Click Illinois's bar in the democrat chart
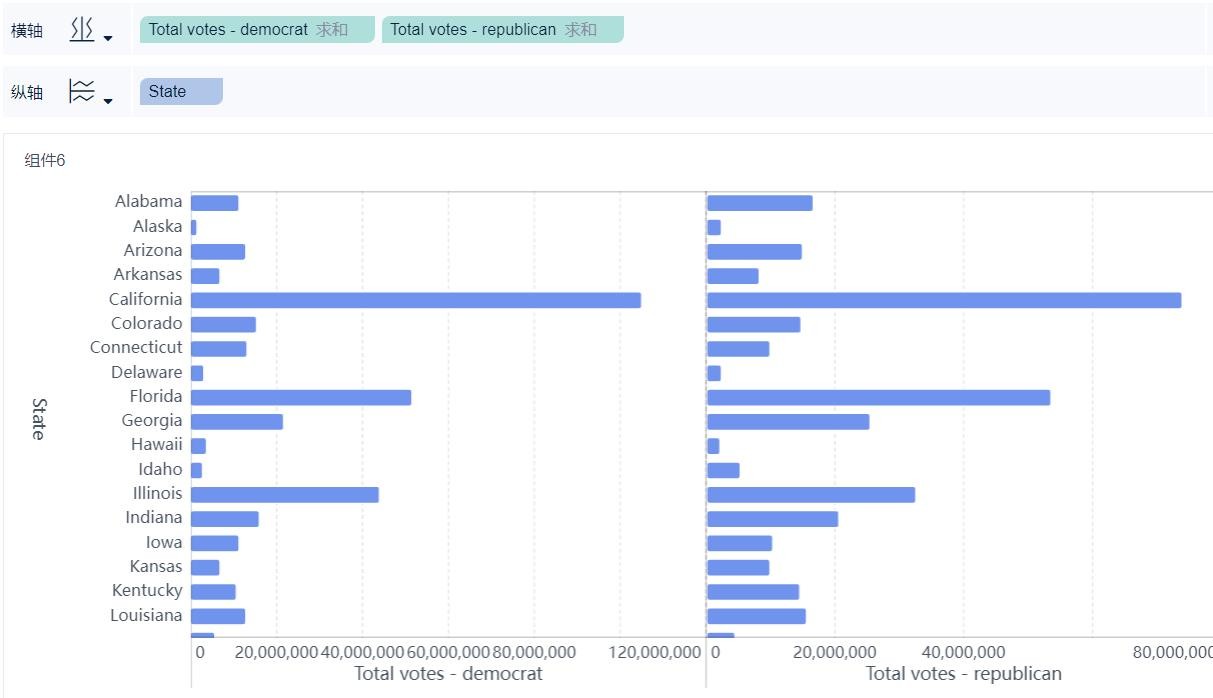The image size is (1213, 698). pos(284,494)
